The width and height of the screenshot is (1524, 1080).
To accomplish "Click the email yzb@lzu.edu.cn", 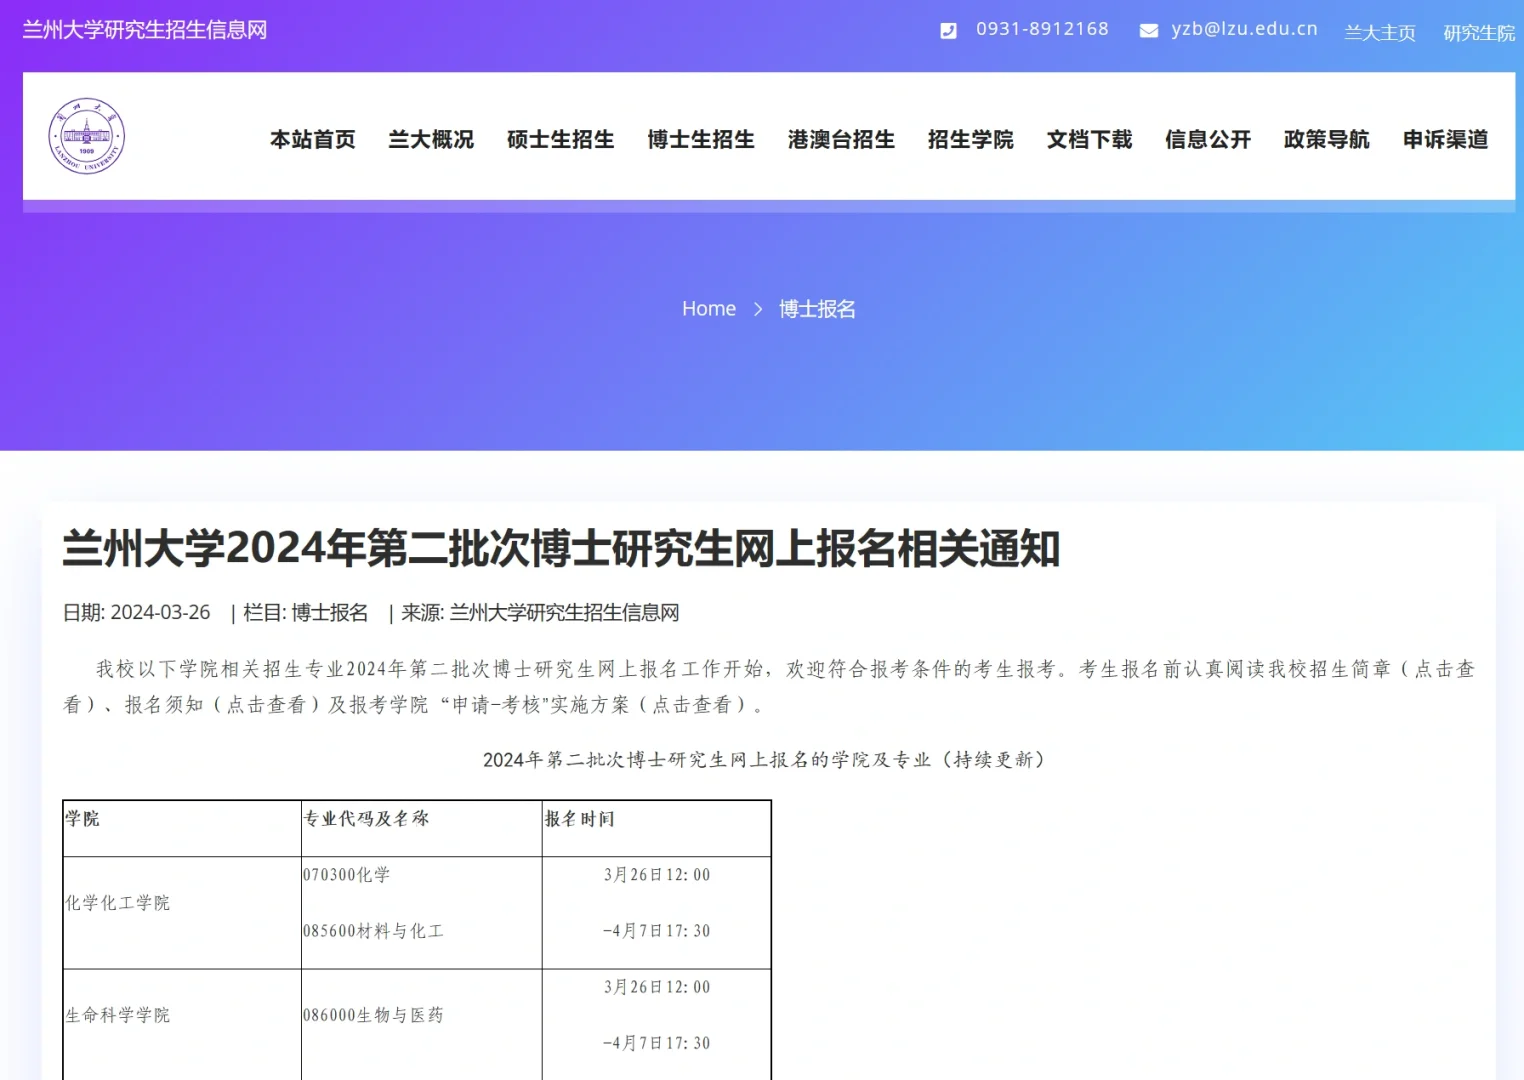I will click(x=1244, y=29).
